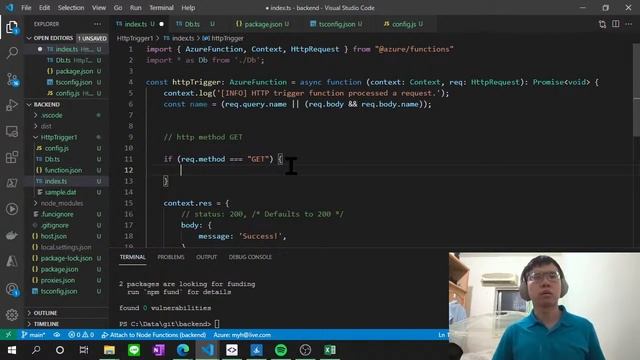Open OneNote from taskbar
This screenshot has height=360, width=640.
pyautogui.click(x=158, y=350)
